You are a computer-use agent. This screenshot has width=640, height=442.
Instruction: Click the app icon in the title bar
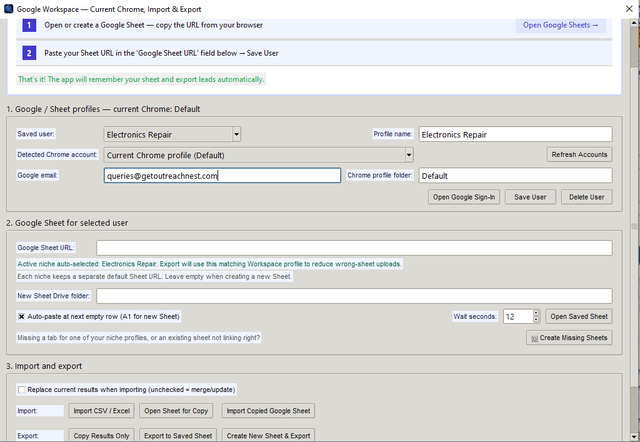point(8,9)
